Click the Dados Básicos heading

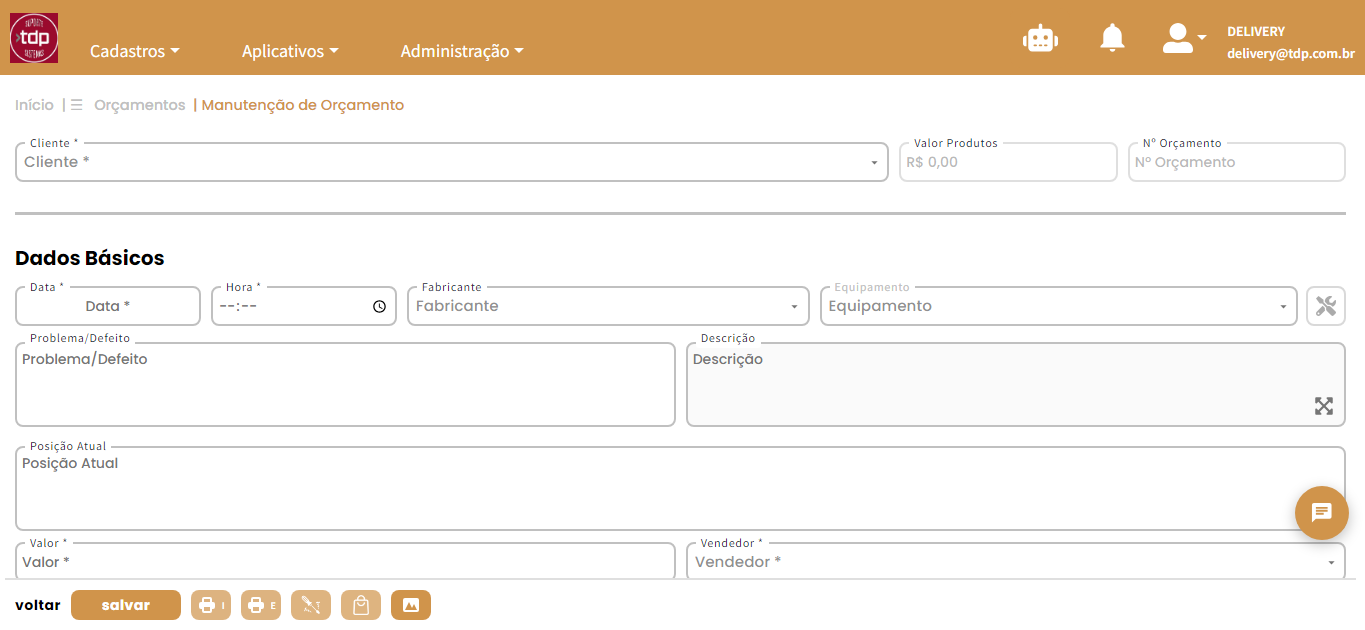(x=90, y=258)
